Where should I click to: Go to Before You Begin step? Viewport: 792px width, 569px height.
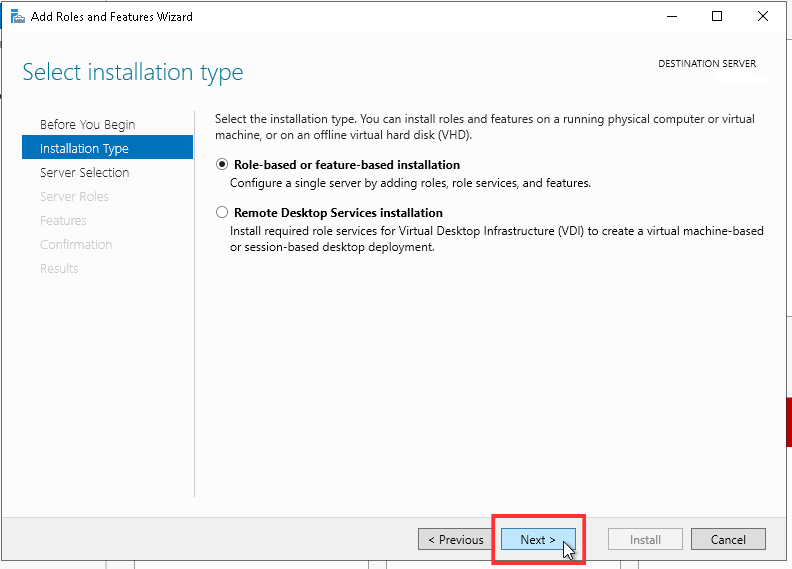point(87,124)
